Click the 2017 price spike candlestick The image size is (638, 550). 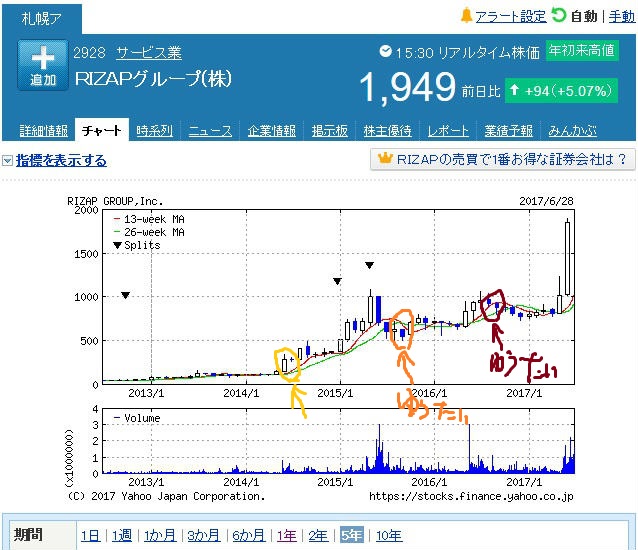pos(568,257)
